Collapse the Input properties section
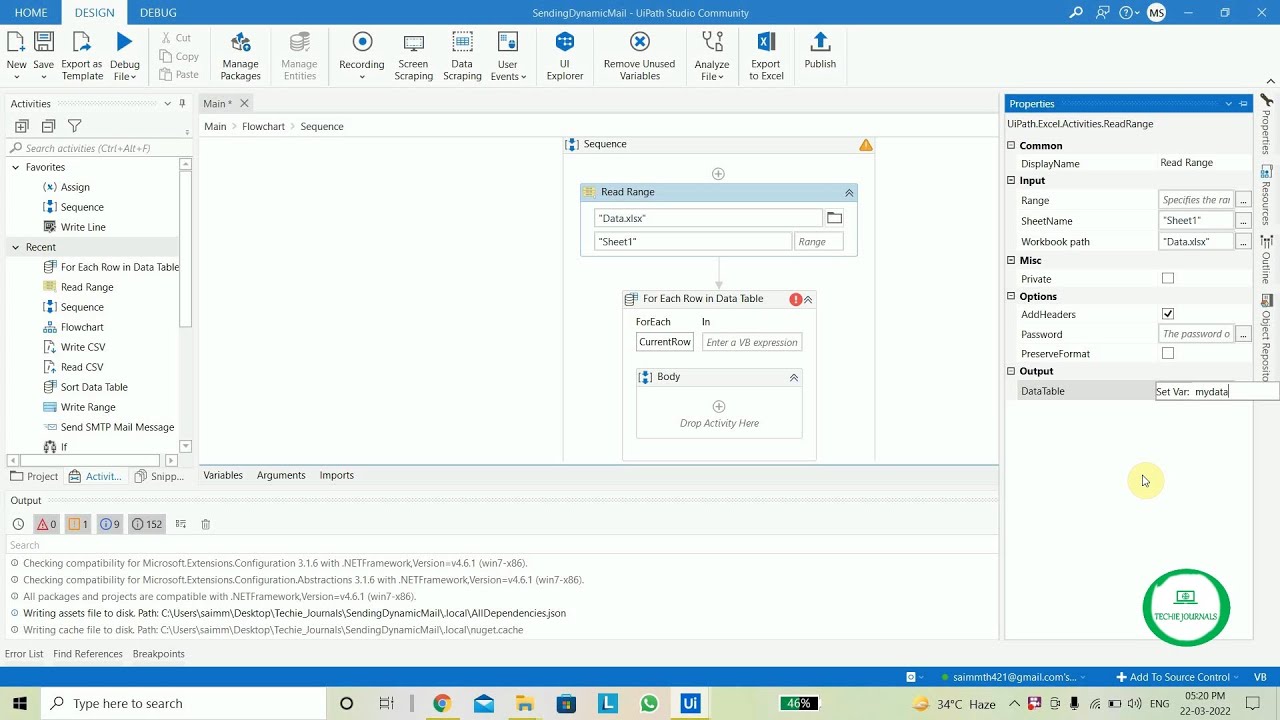 (1011, 180)
